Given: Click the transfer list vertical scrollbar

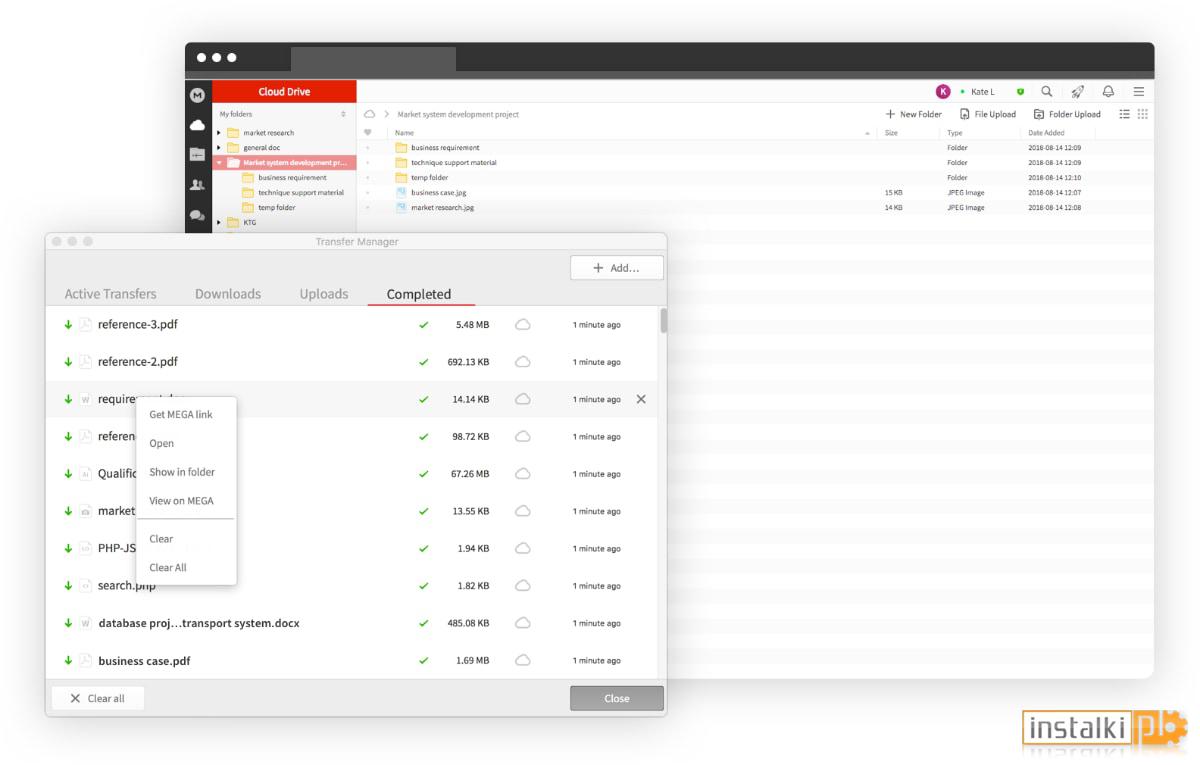Looking at the screenshot, I should [x=663, y=321].
